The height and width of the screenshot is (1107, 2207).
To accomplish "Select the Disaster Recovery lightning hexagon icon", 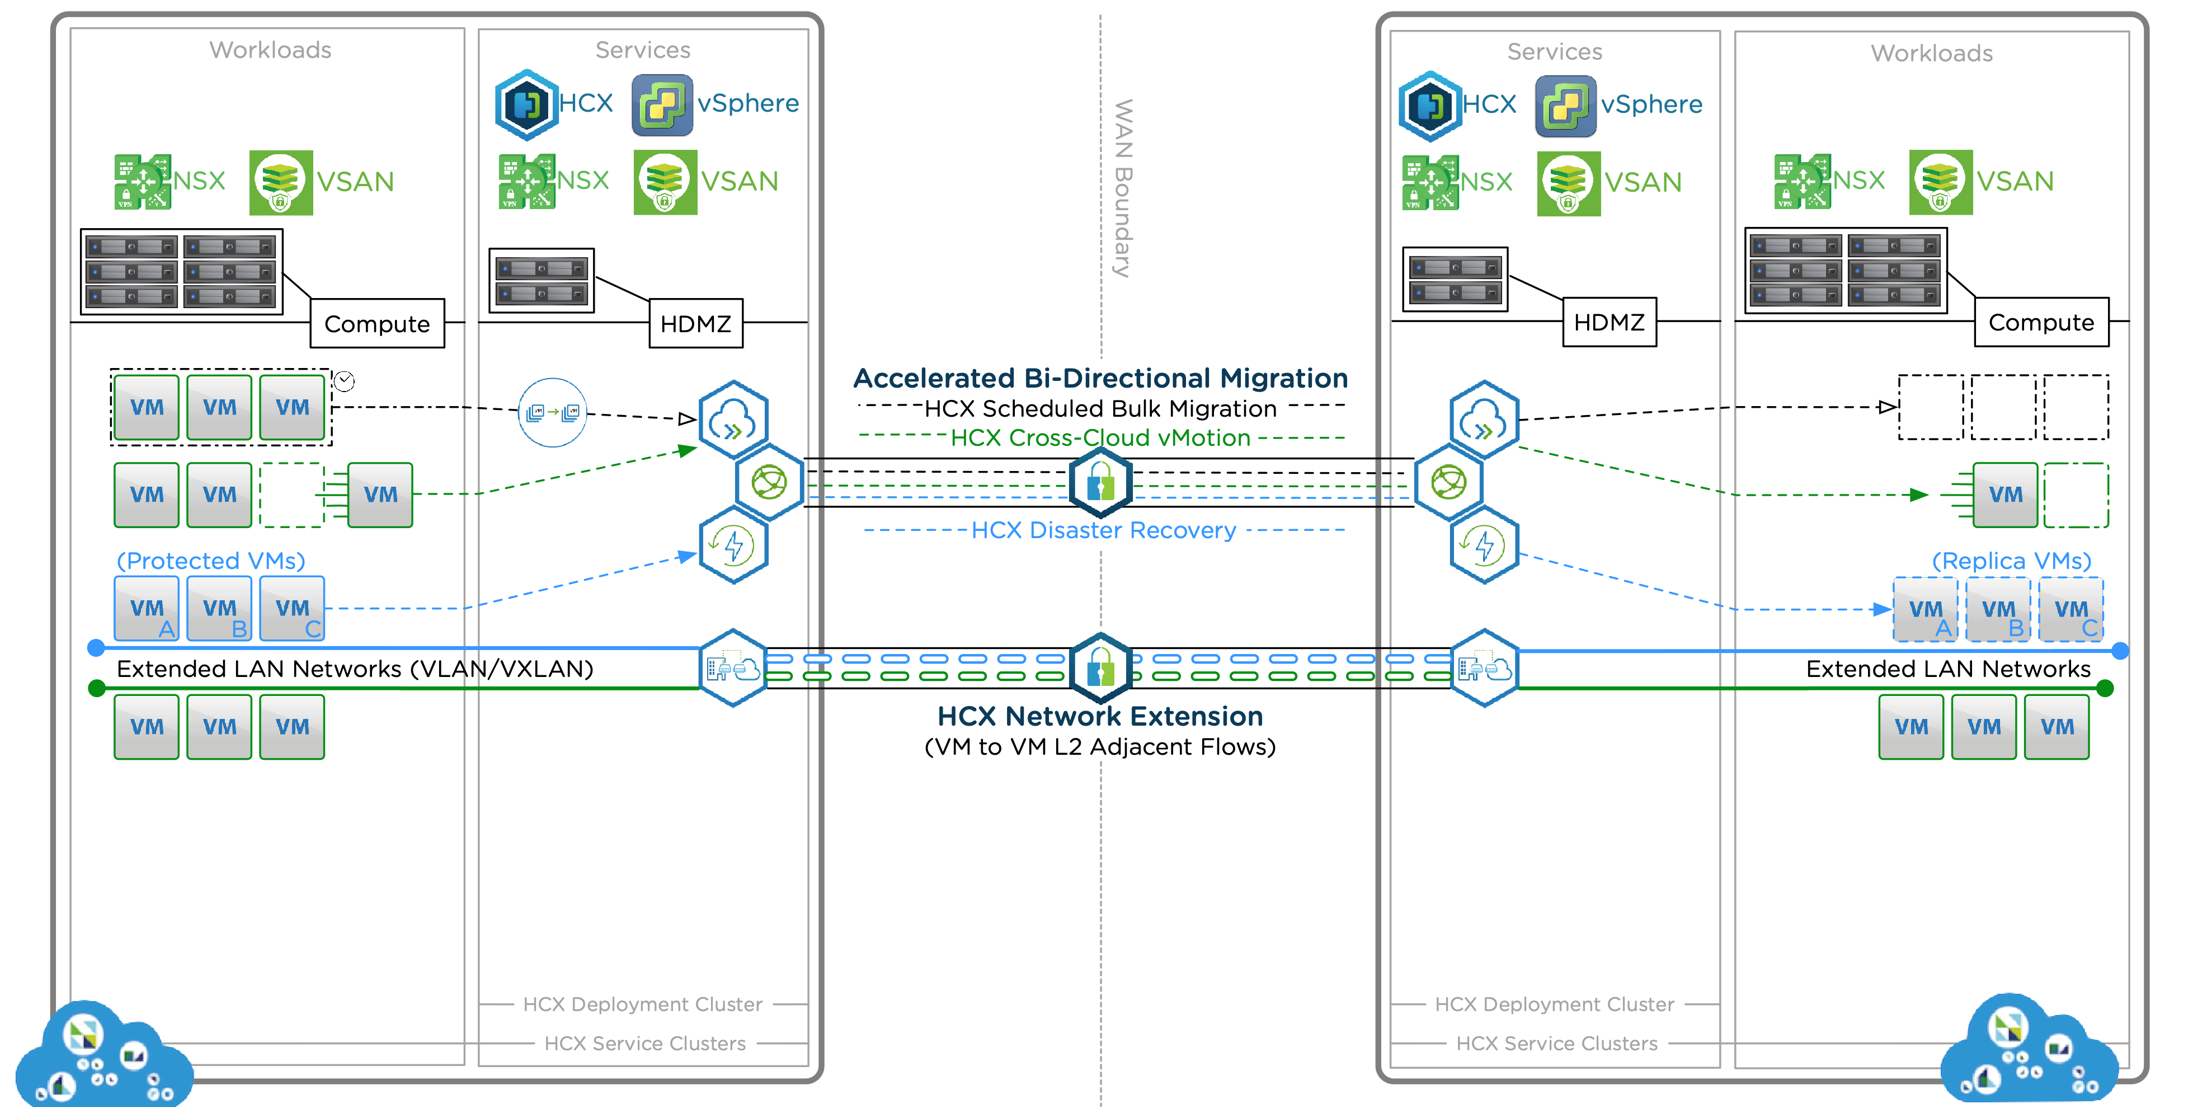I will coord(733,546).
